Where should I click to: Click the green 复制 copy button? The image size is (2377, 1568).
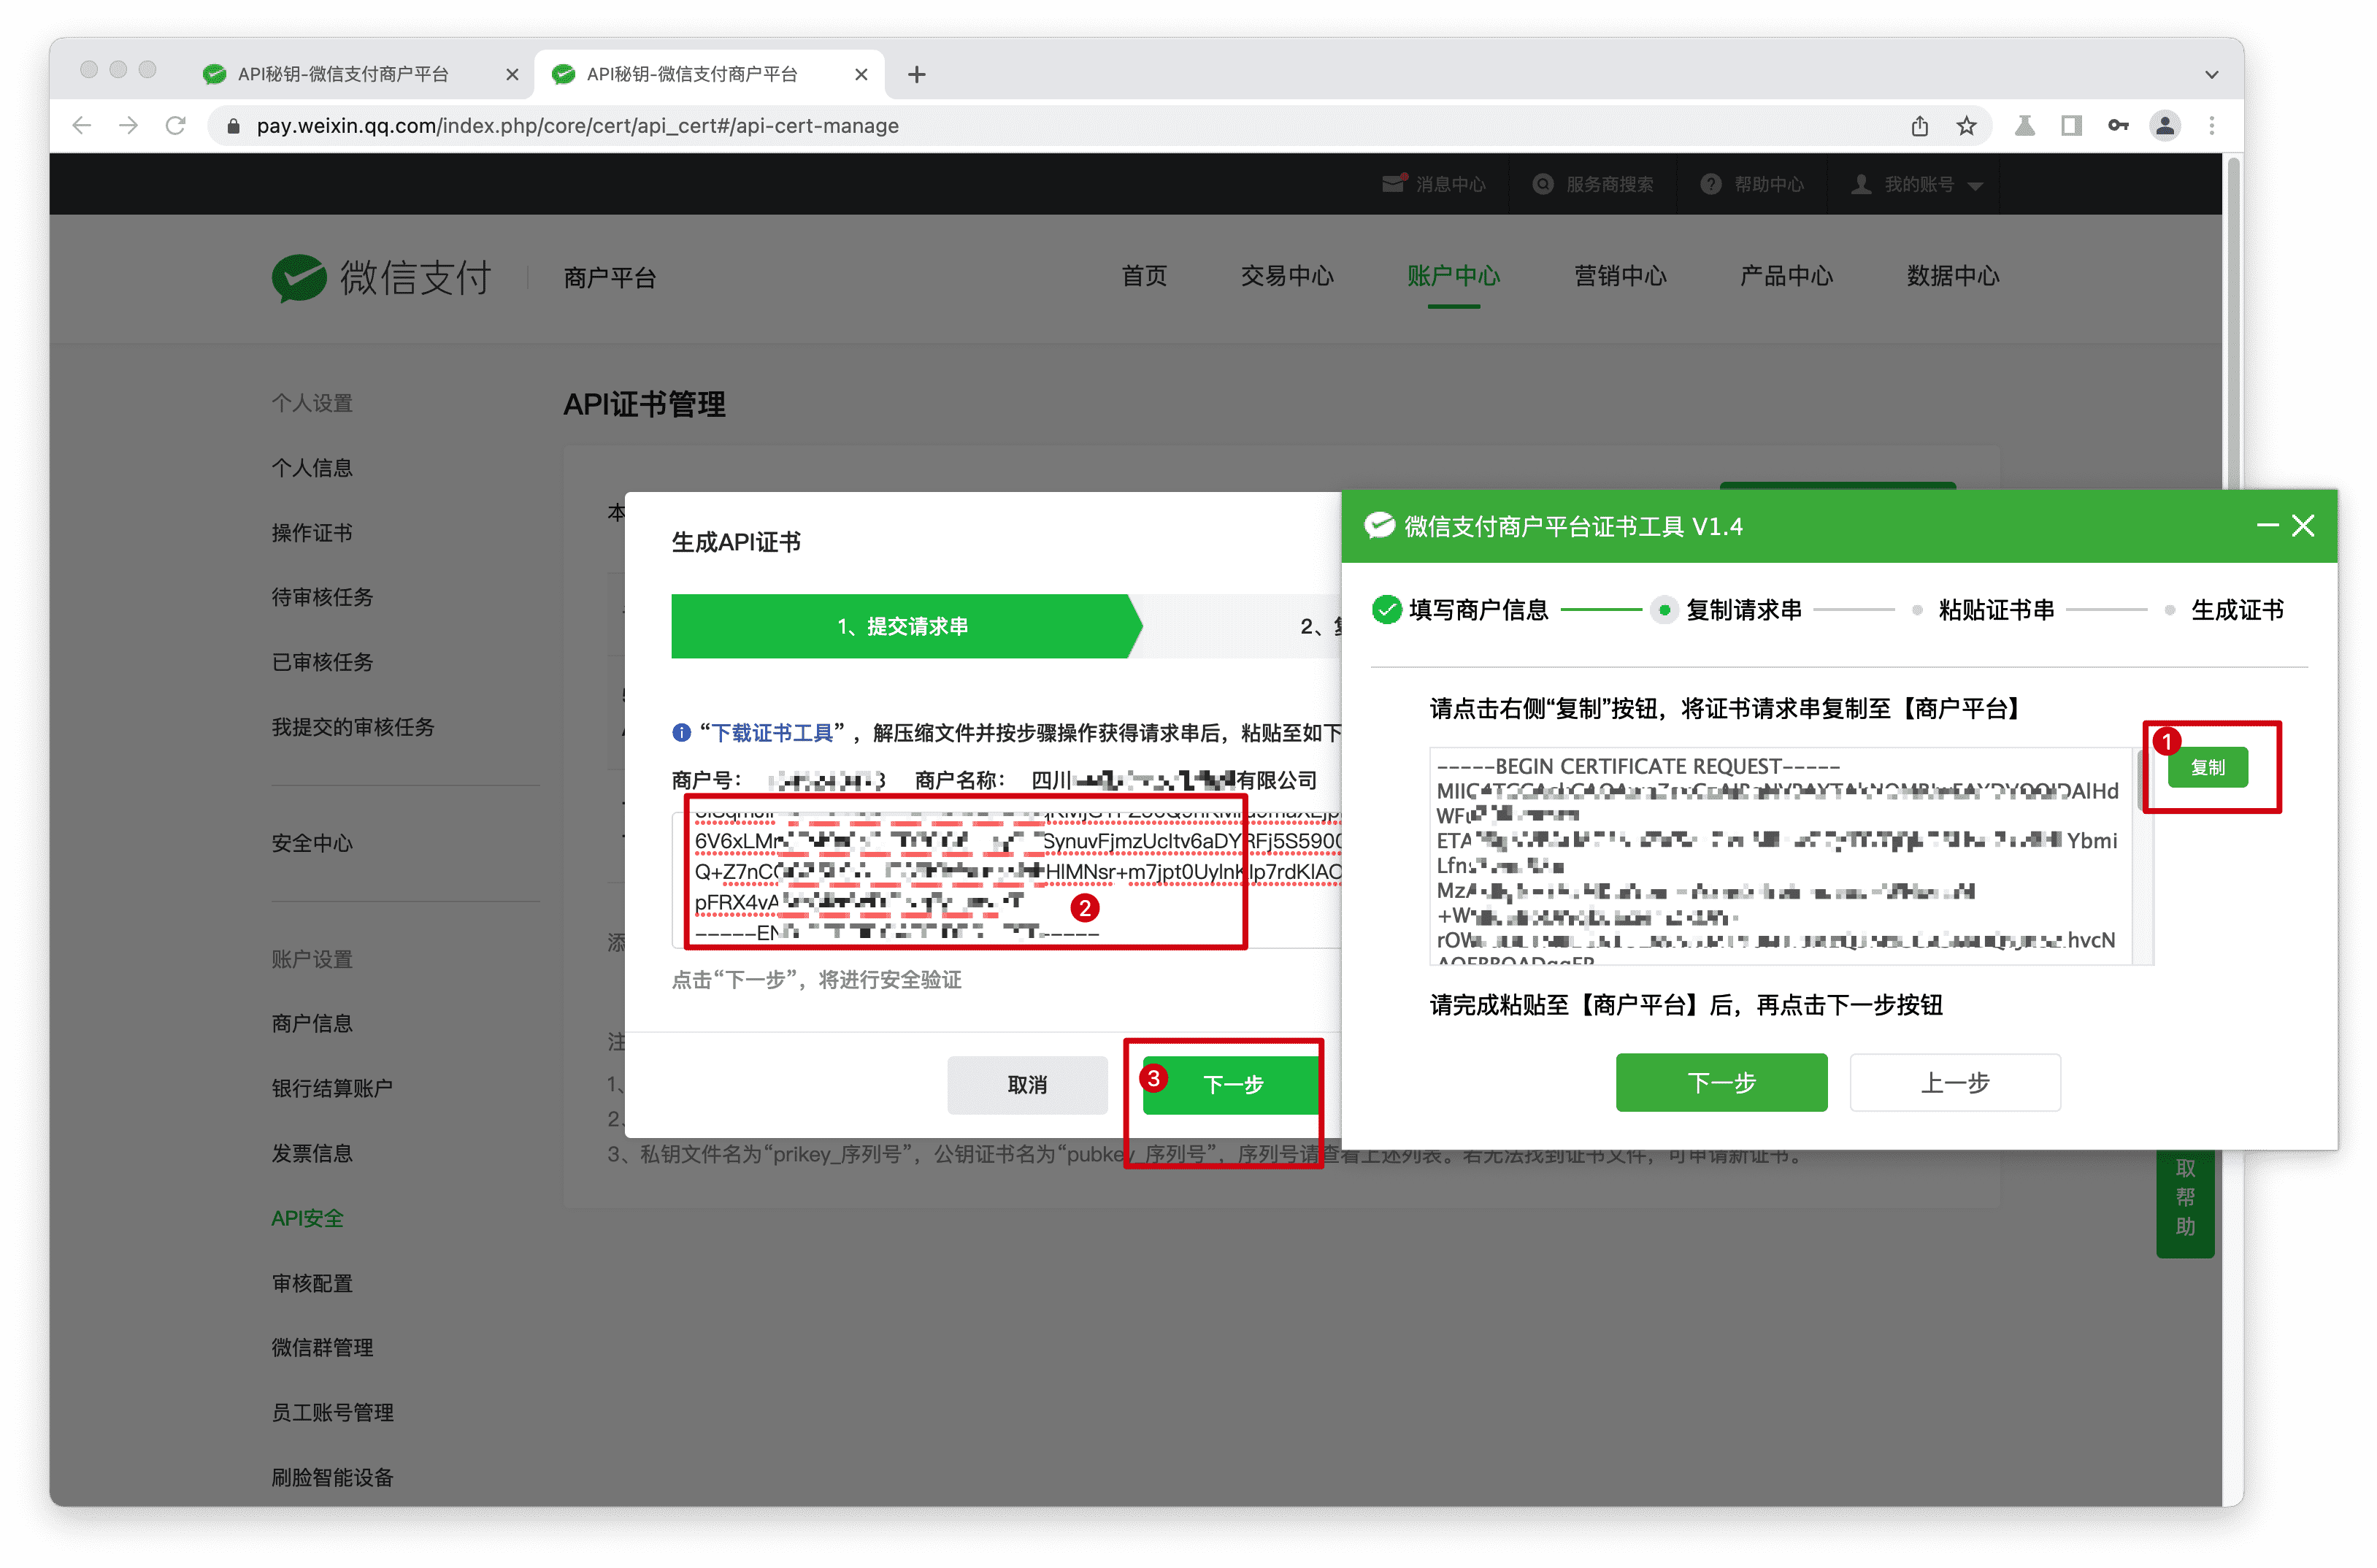click(x=2208, y=767)
